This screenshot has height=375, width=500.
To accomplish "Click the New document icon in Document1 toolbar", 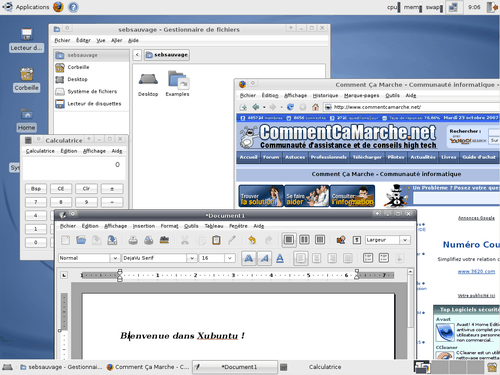I will (x=66, y=240).
